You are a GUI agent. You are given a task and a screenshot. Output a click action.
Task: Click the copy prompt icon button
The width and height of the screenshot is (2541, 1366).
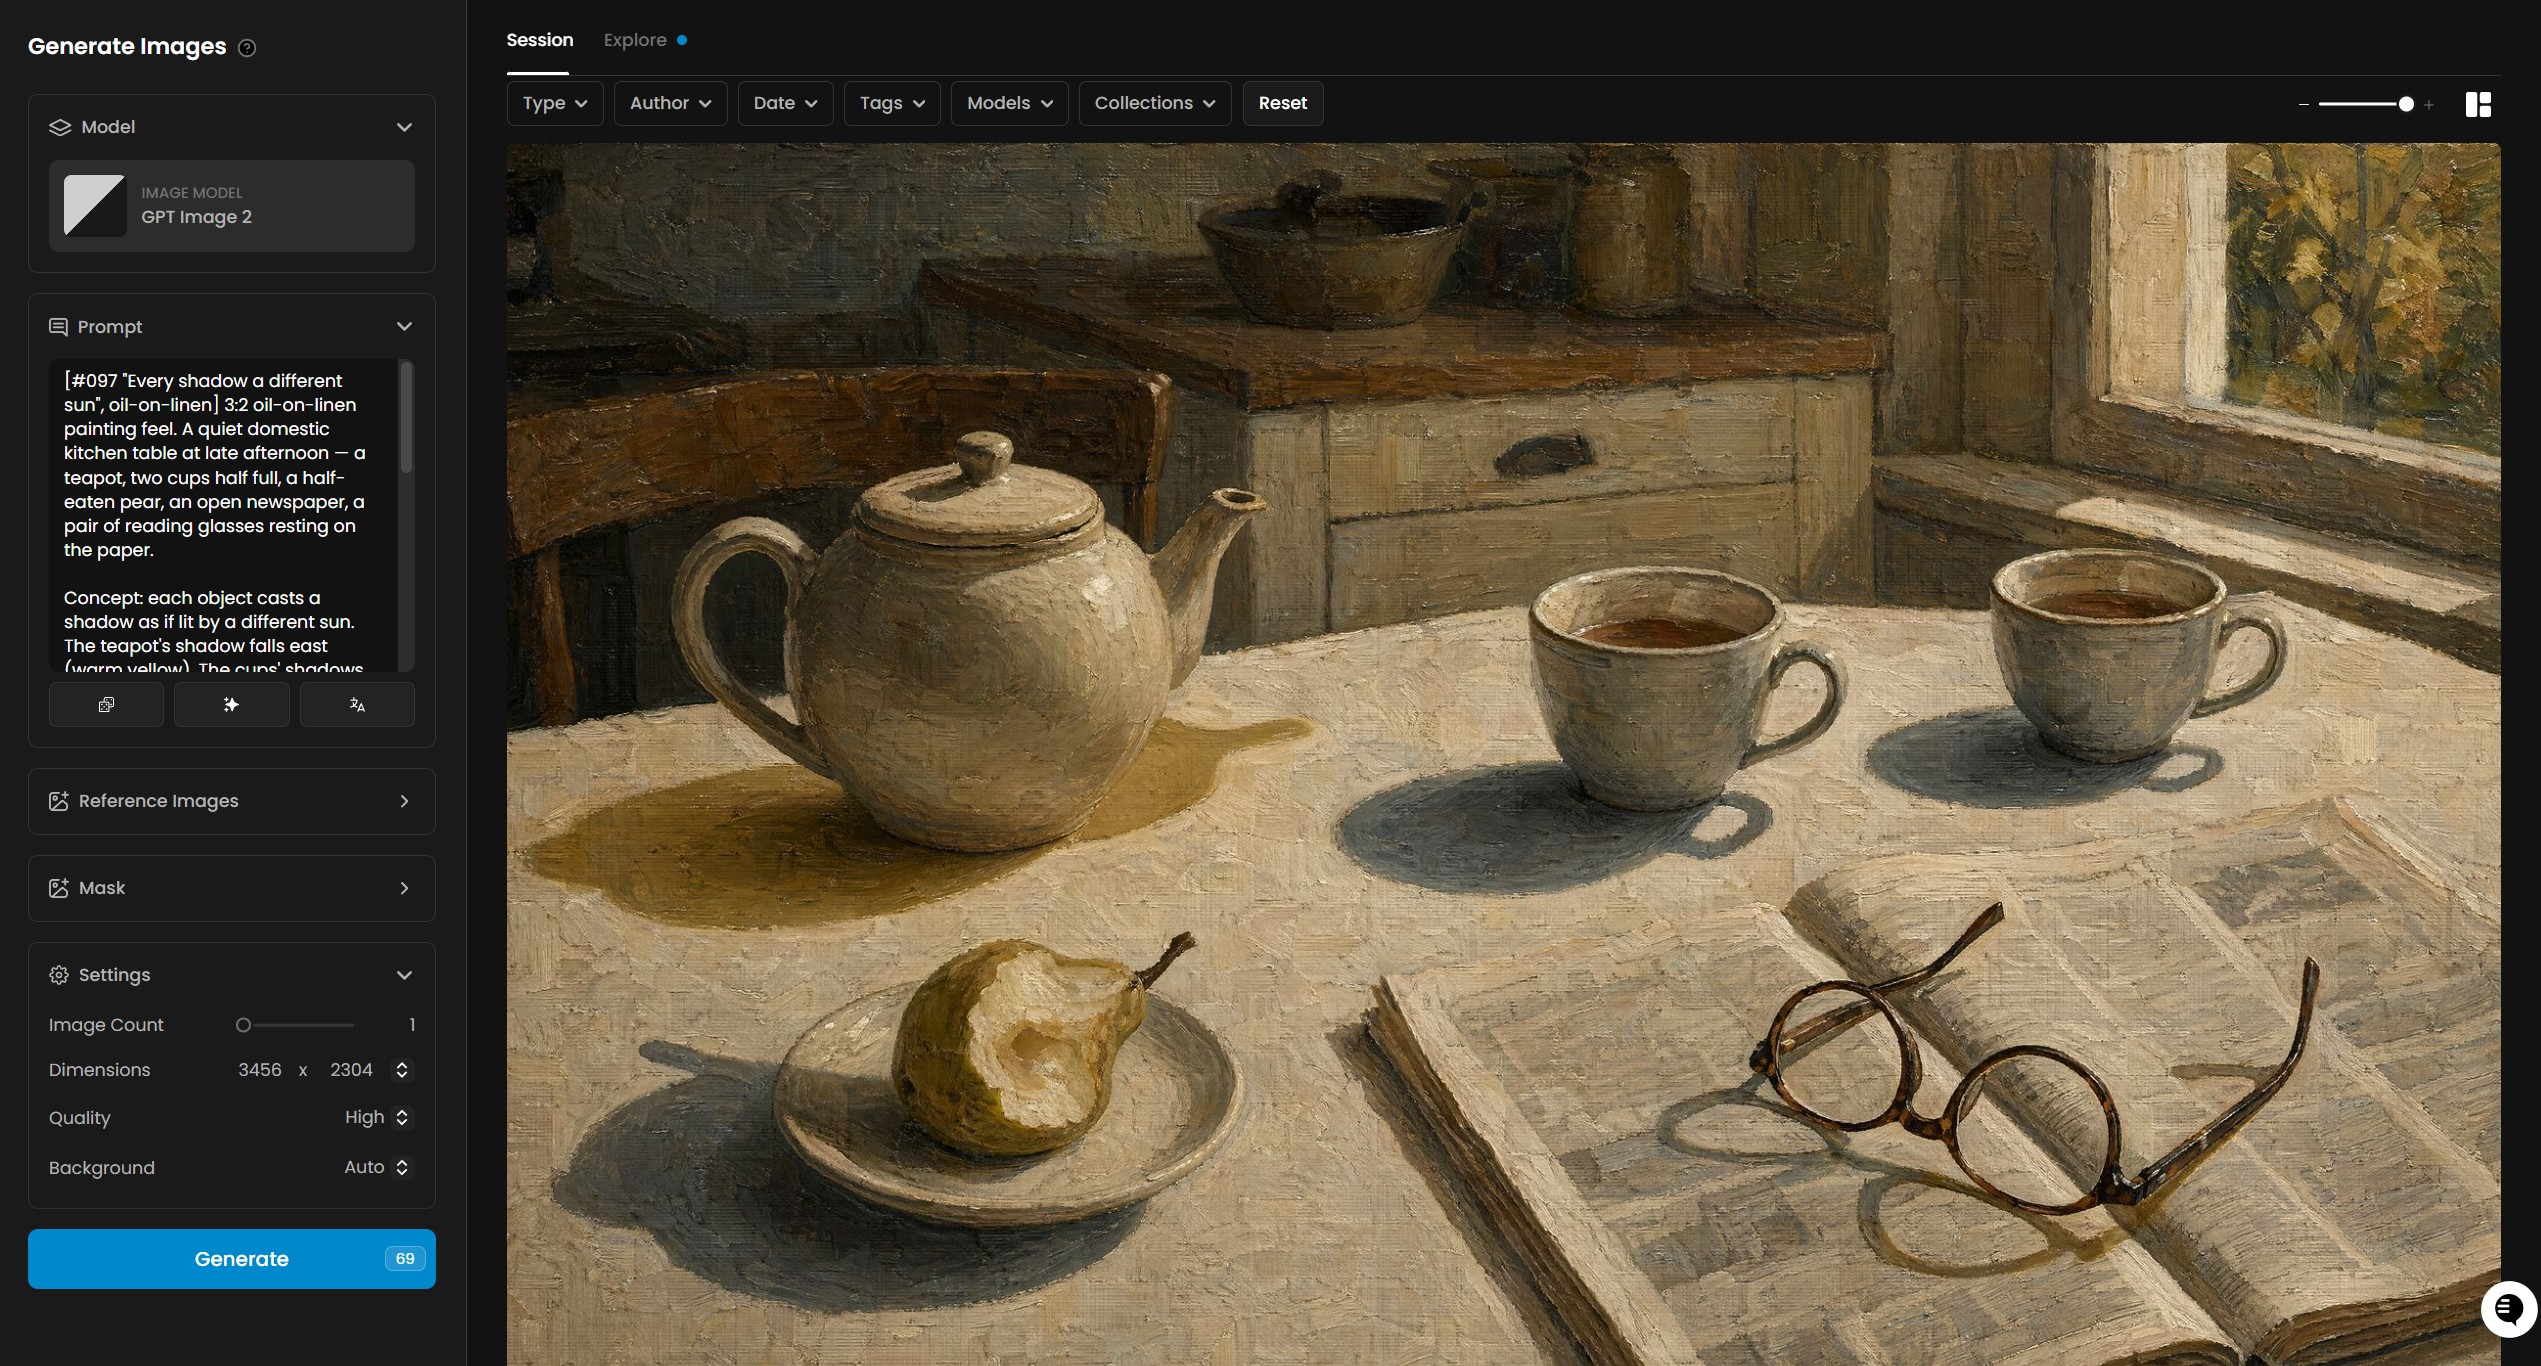106,705
